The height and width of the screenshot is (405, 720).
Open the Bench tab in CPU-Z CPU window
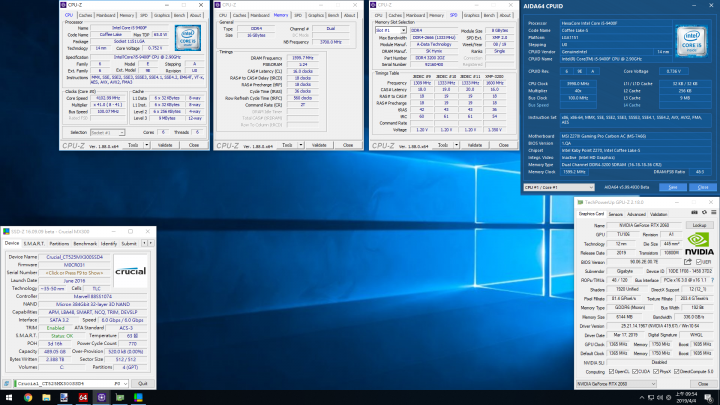[x=180, y=15]
